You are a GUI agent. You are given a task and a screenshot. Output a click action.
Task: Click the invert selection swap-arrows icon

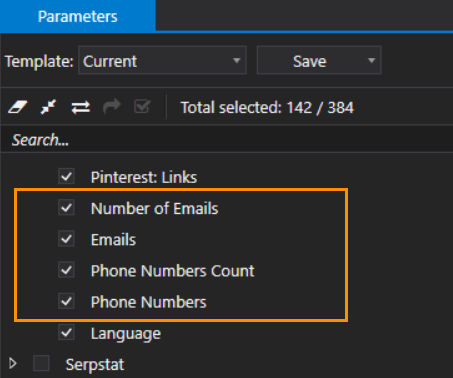(80, 107)
